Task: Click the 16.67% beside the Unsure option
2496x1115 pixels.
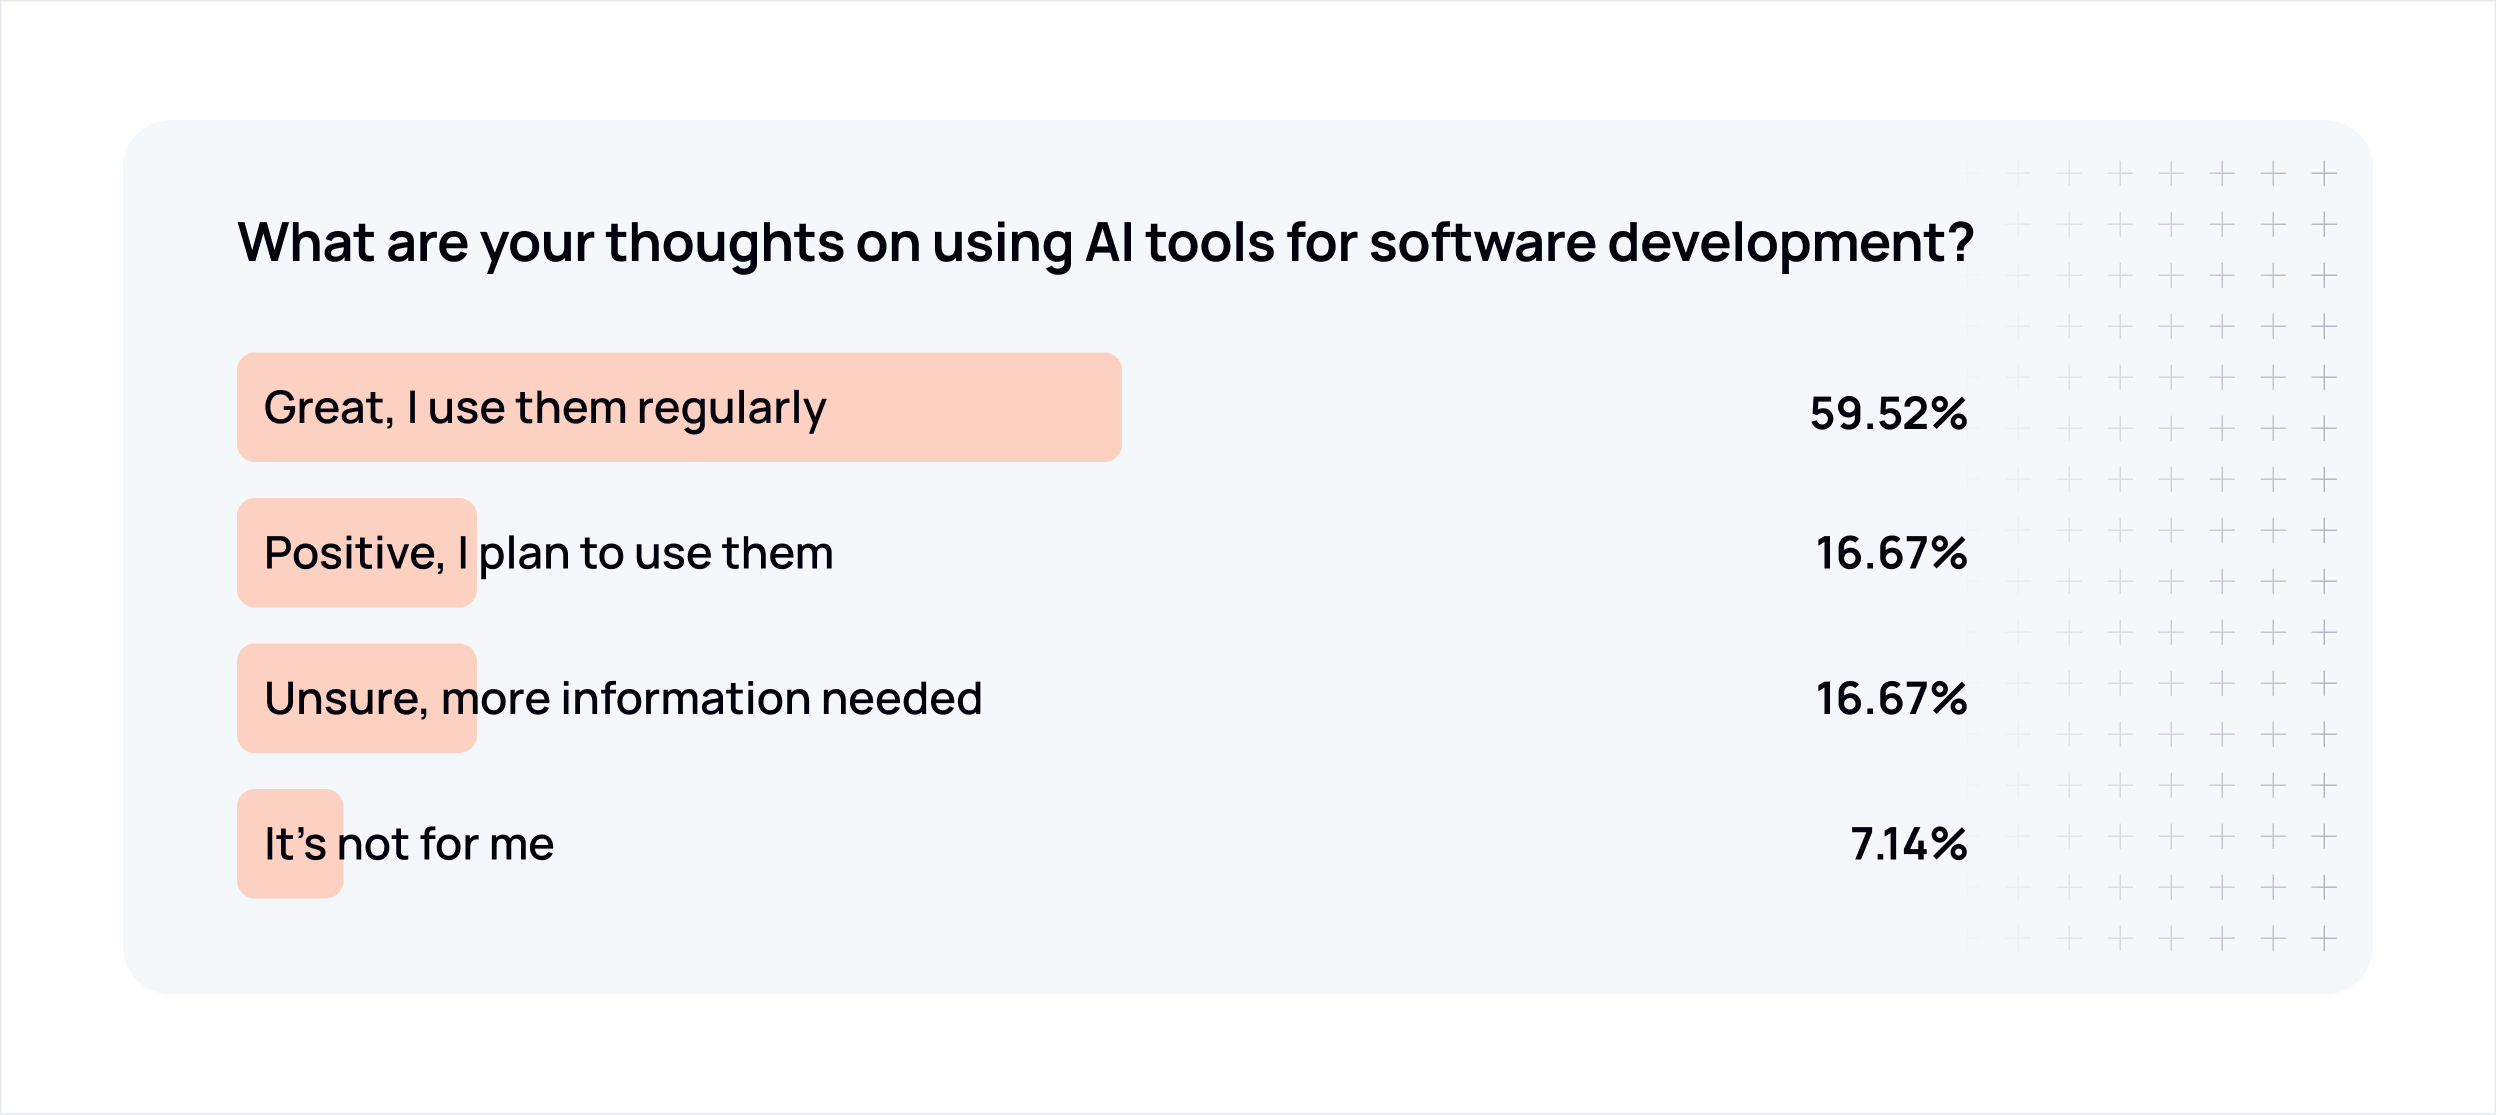Action: [1891, 699]
